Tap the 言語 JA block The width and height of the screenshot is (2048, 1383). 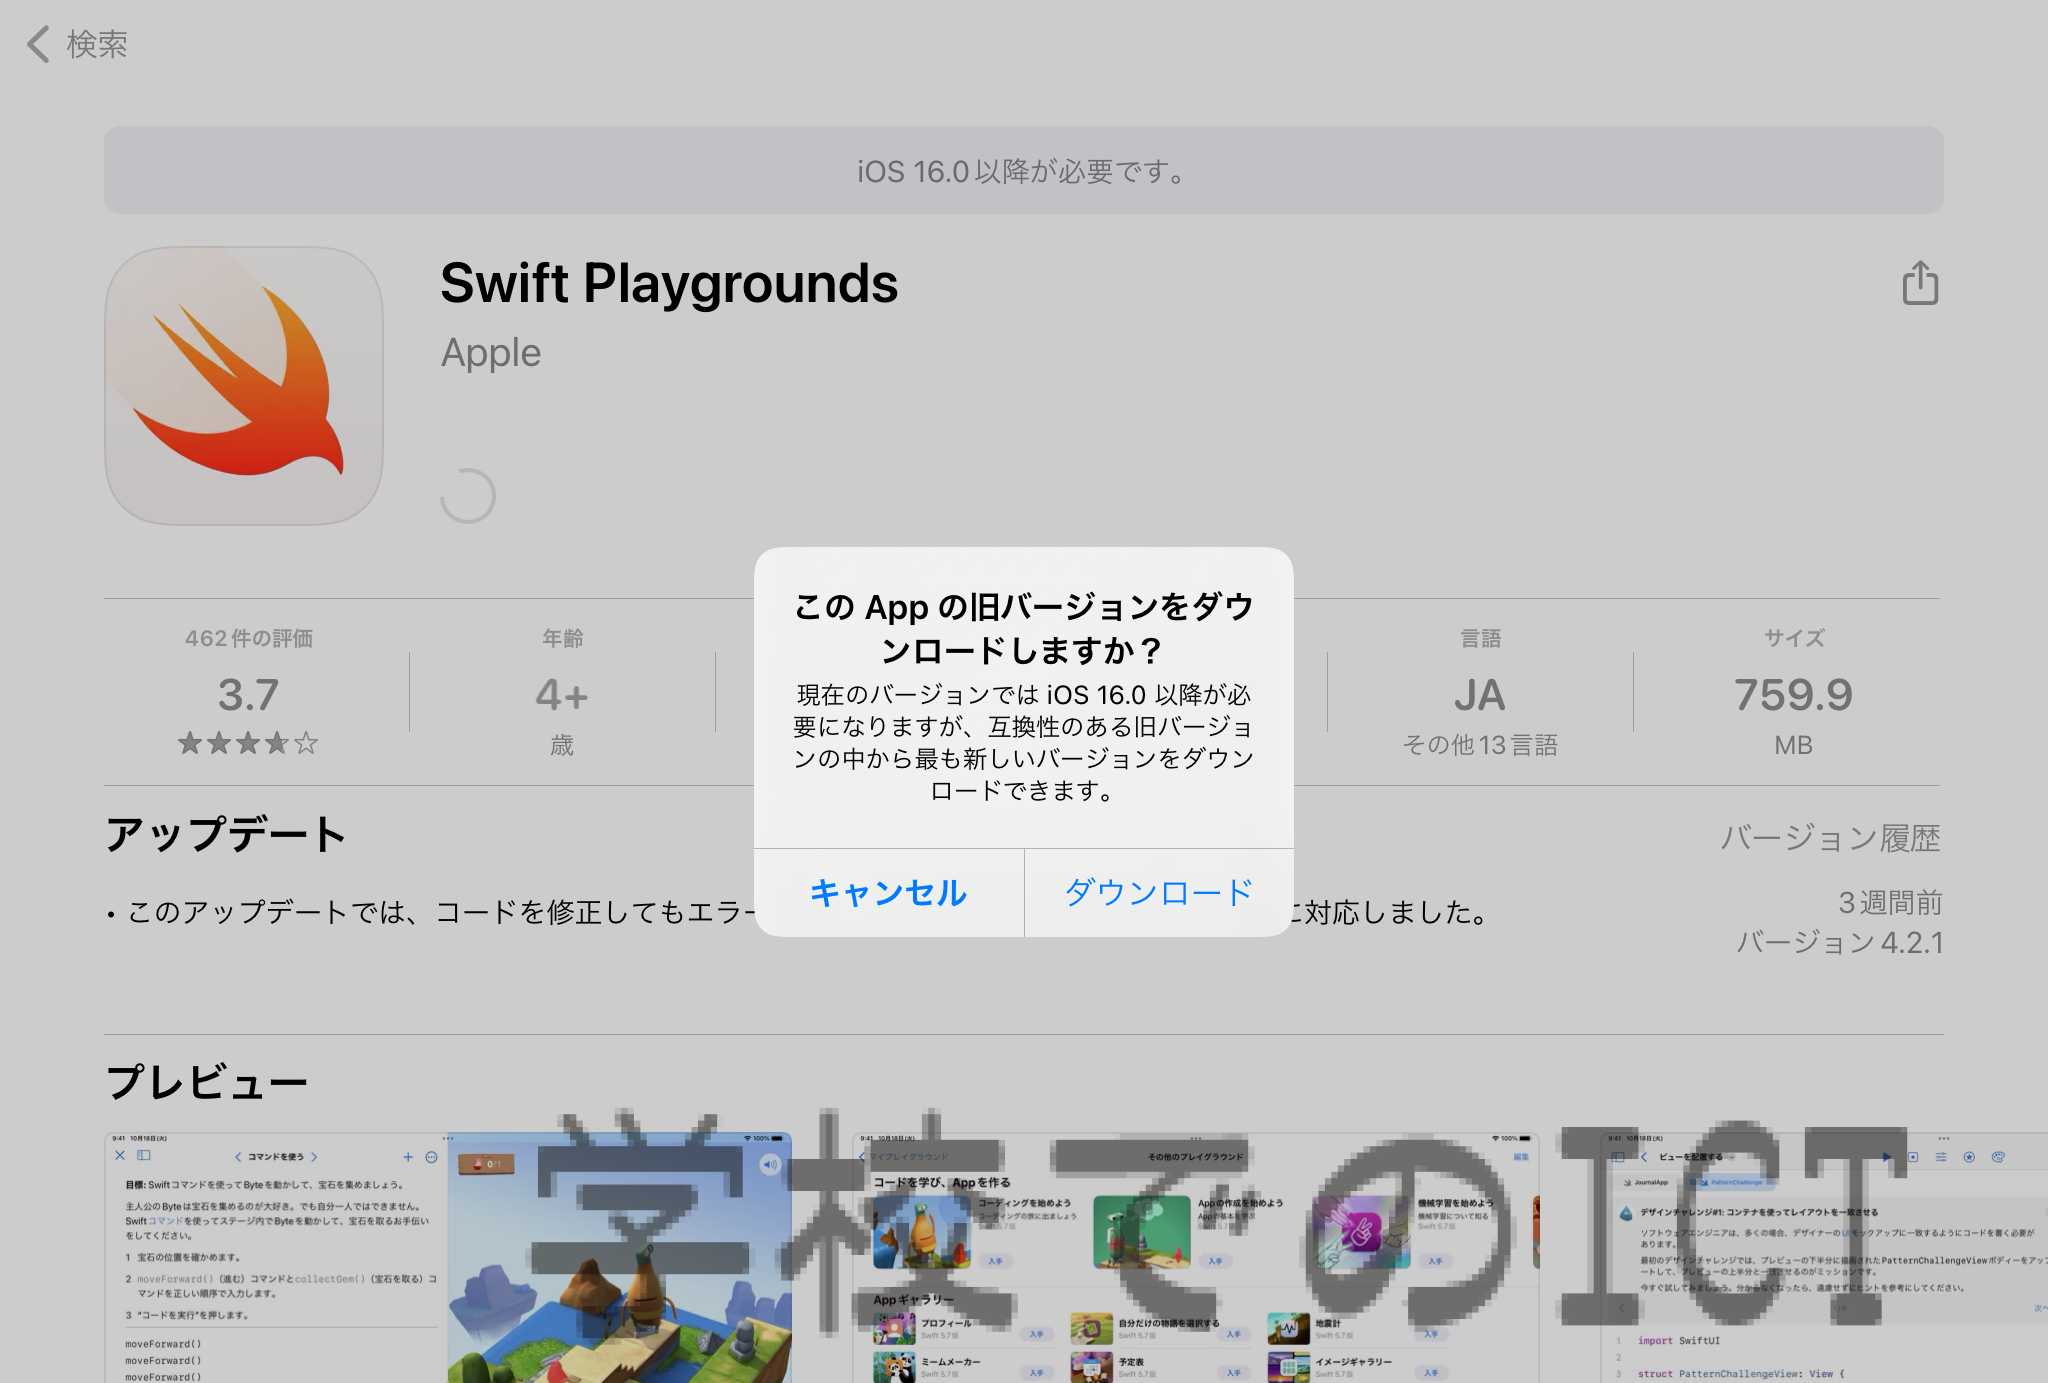pos(1480,692)
